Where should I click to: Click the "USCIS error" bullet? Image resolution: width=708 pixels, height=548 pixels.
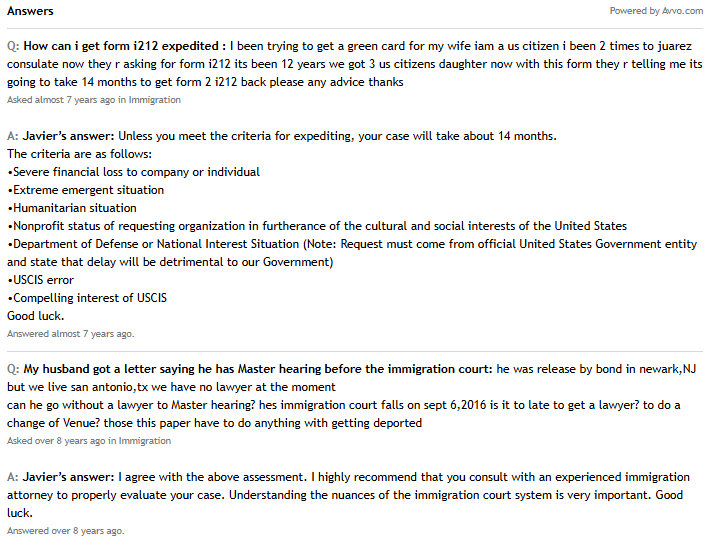[x=40, y=280]
